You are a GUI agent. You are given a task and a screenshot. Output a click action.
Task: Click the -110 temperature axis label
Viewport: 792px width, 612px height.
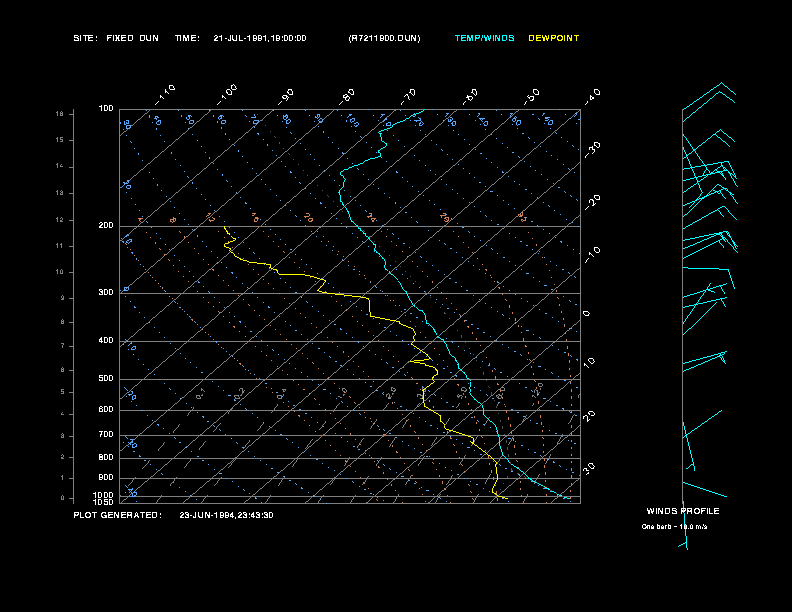165,94
